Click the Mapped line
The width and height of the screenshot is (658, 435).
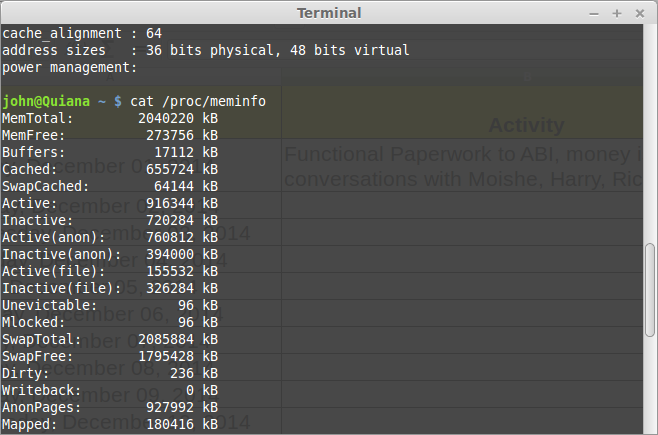[110, 424]
